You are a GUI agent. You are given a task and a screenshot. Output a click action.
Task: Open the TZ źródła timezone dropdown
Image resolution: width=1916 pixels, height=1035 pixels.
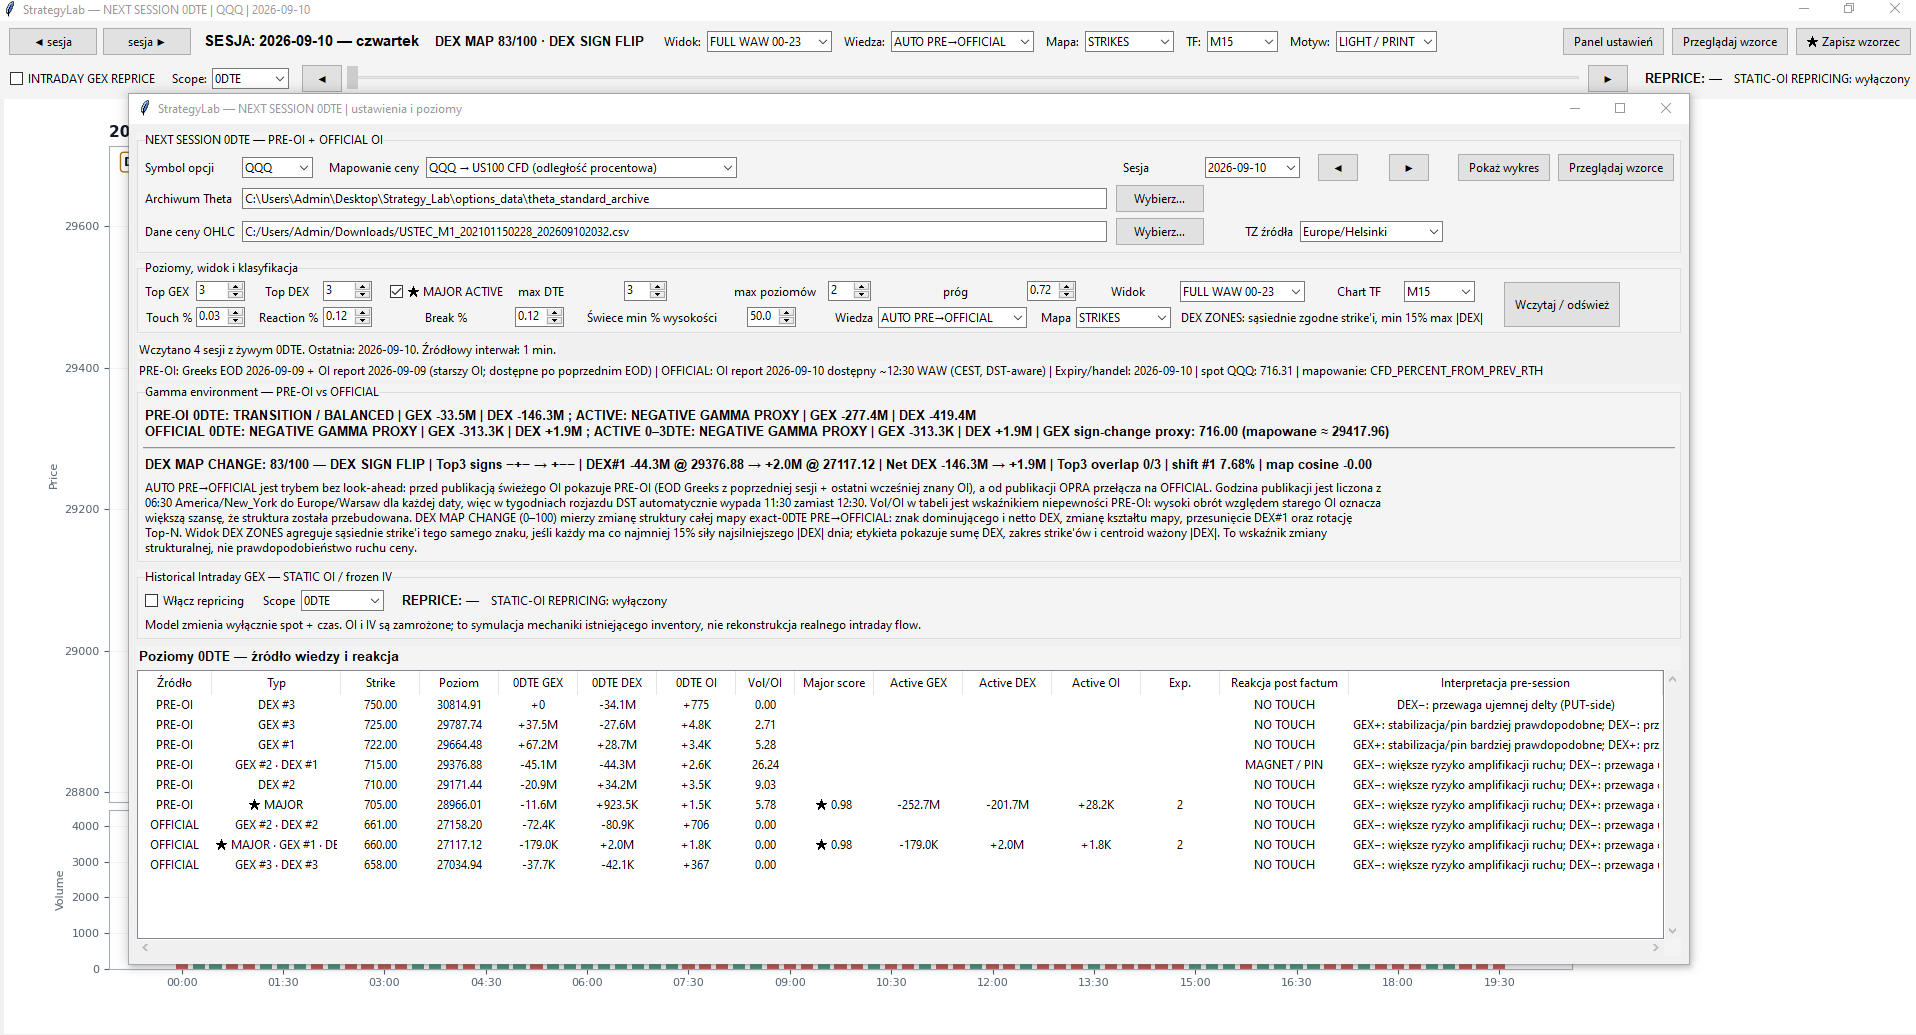tap(1371, 232)
